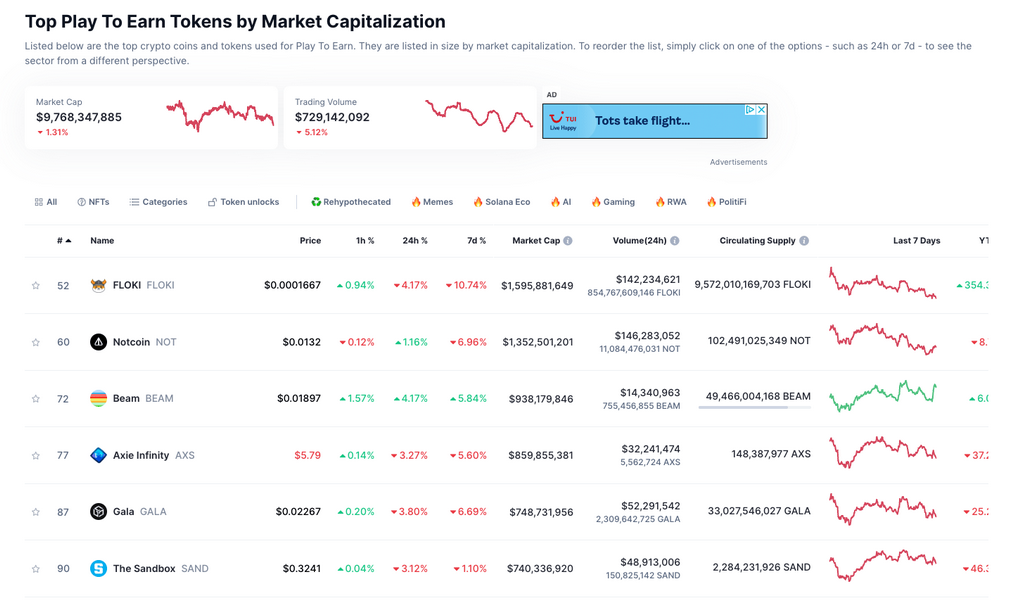Click the Beam token logo icon
This screenshot has width=1022, height=600.
tap(98, 398)
